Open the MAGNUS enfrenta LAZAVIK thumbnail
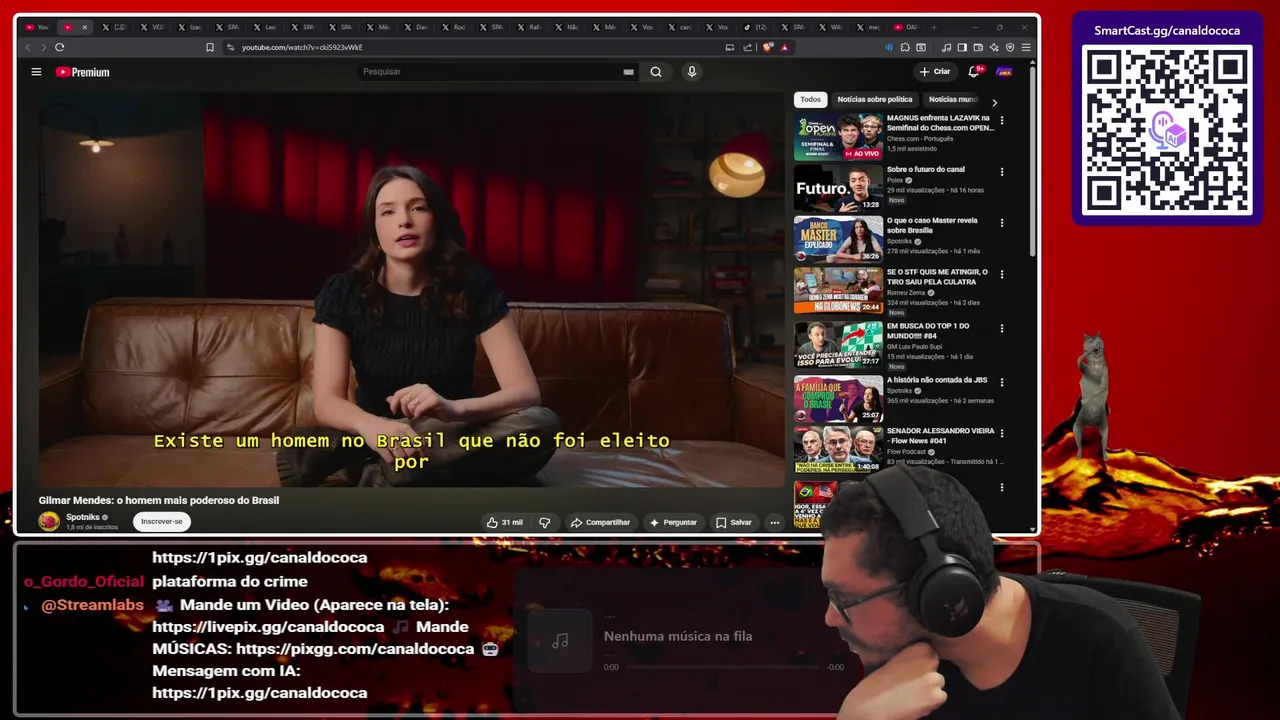1280x720 pixels. (x=838, y=137)
